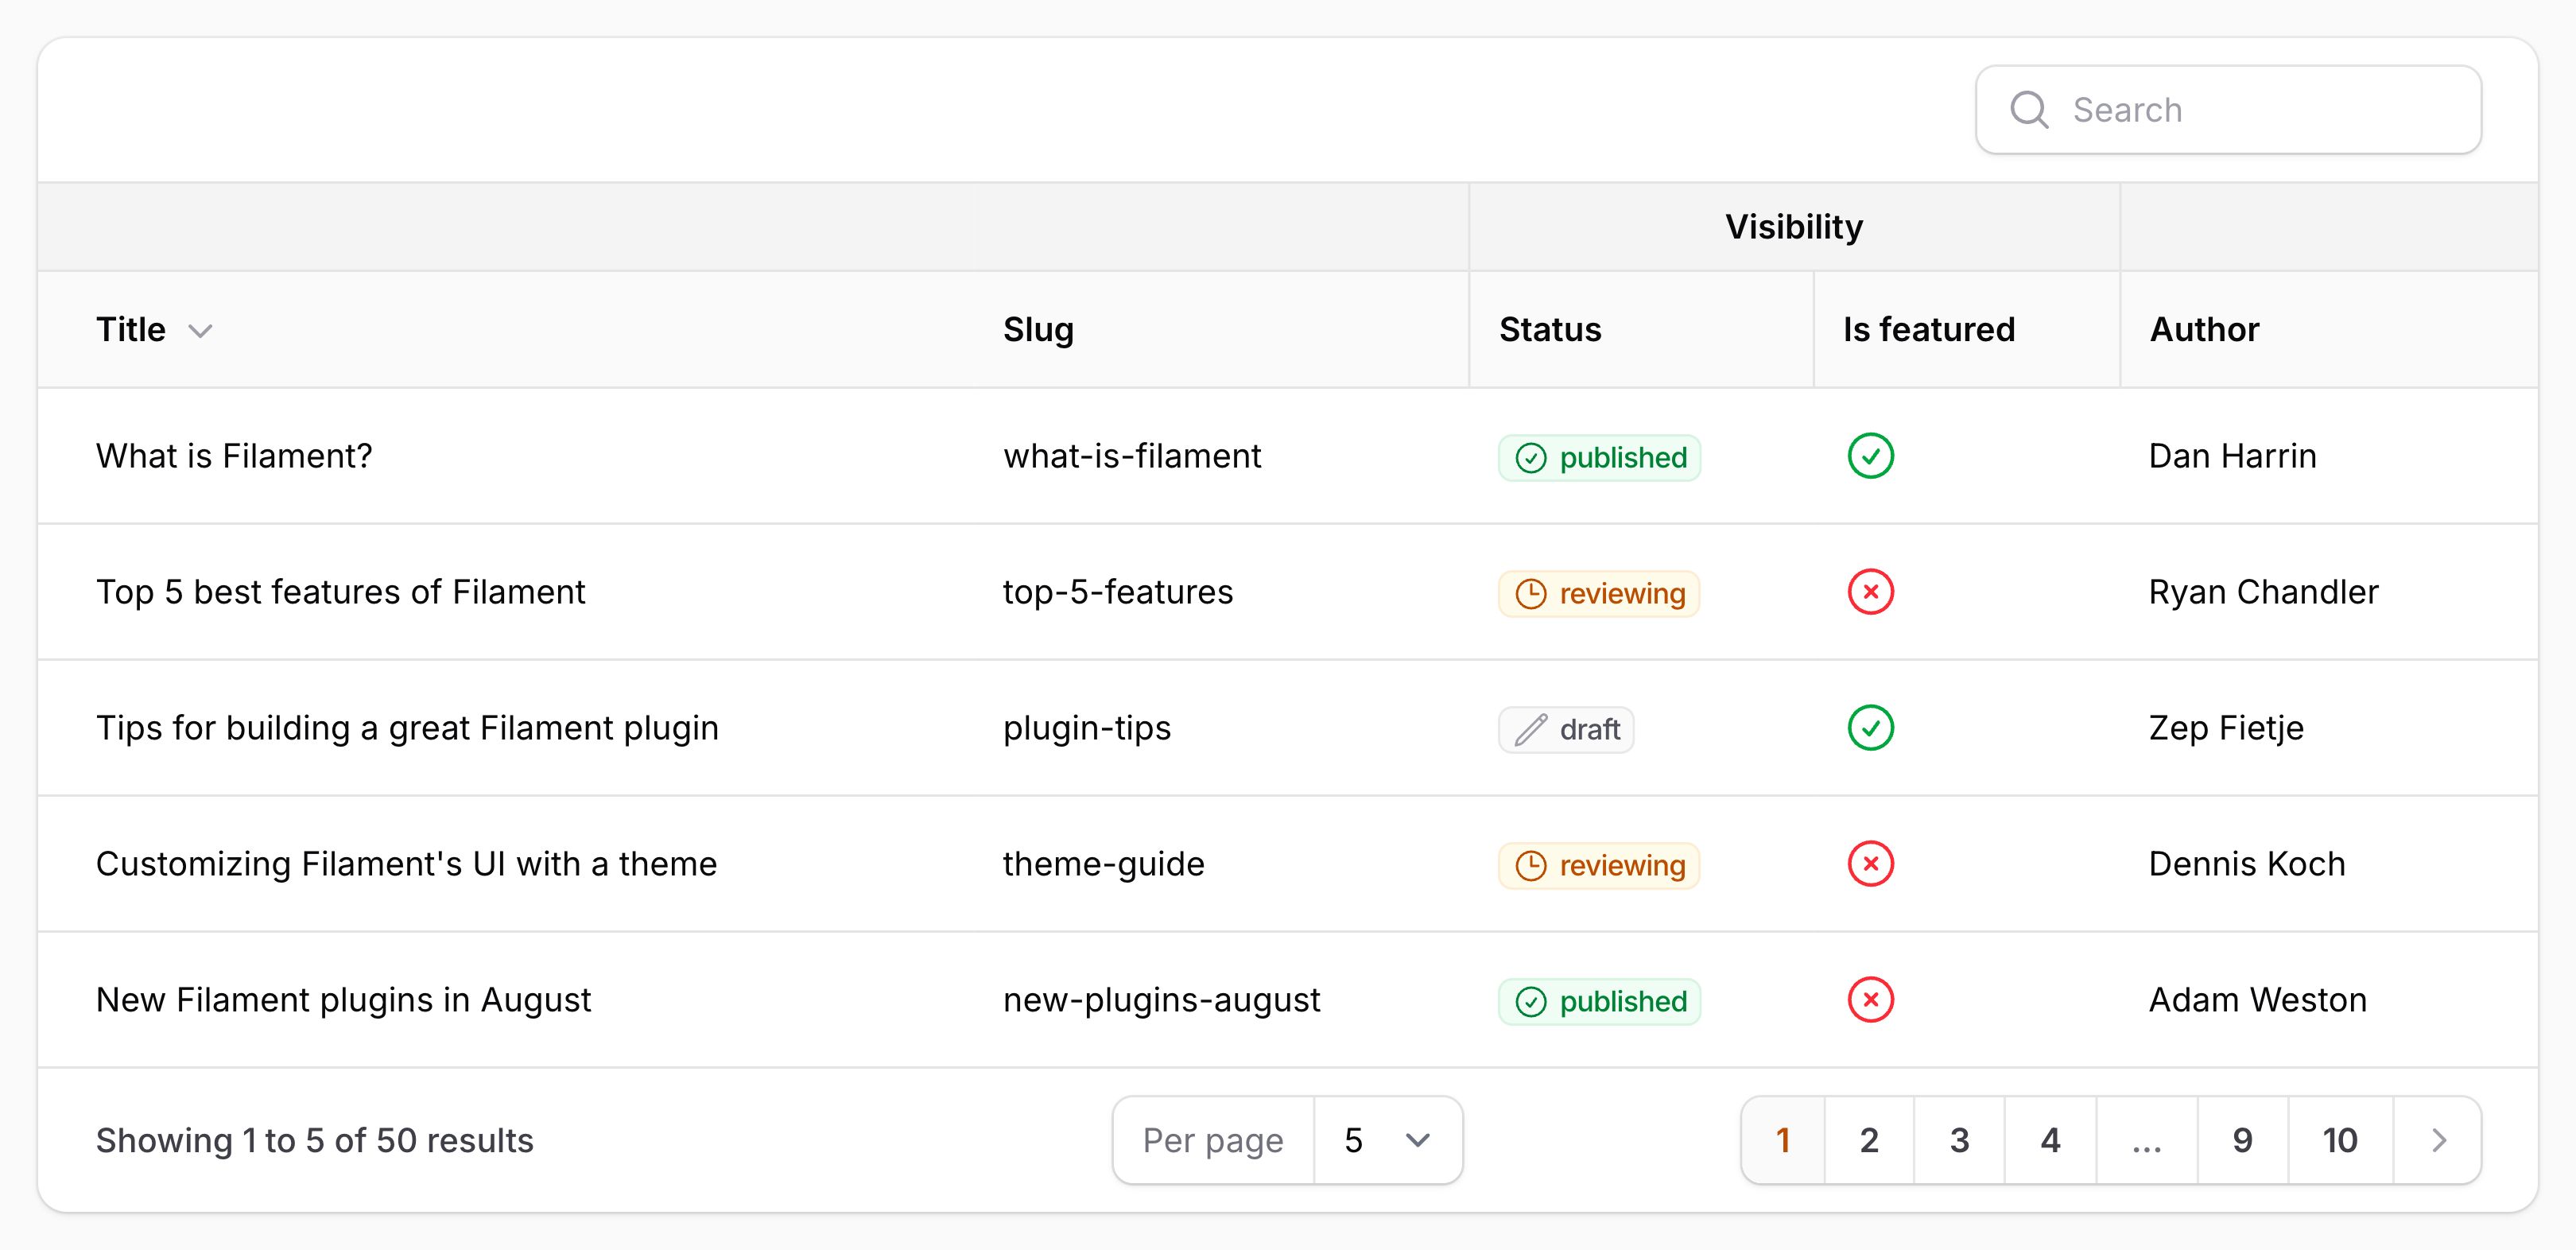Viewport: 2576px width, 1250px height.
Task: Click the published badge for new-plugins-august
Action: pyautogui.click(x=1599, y=1001)
